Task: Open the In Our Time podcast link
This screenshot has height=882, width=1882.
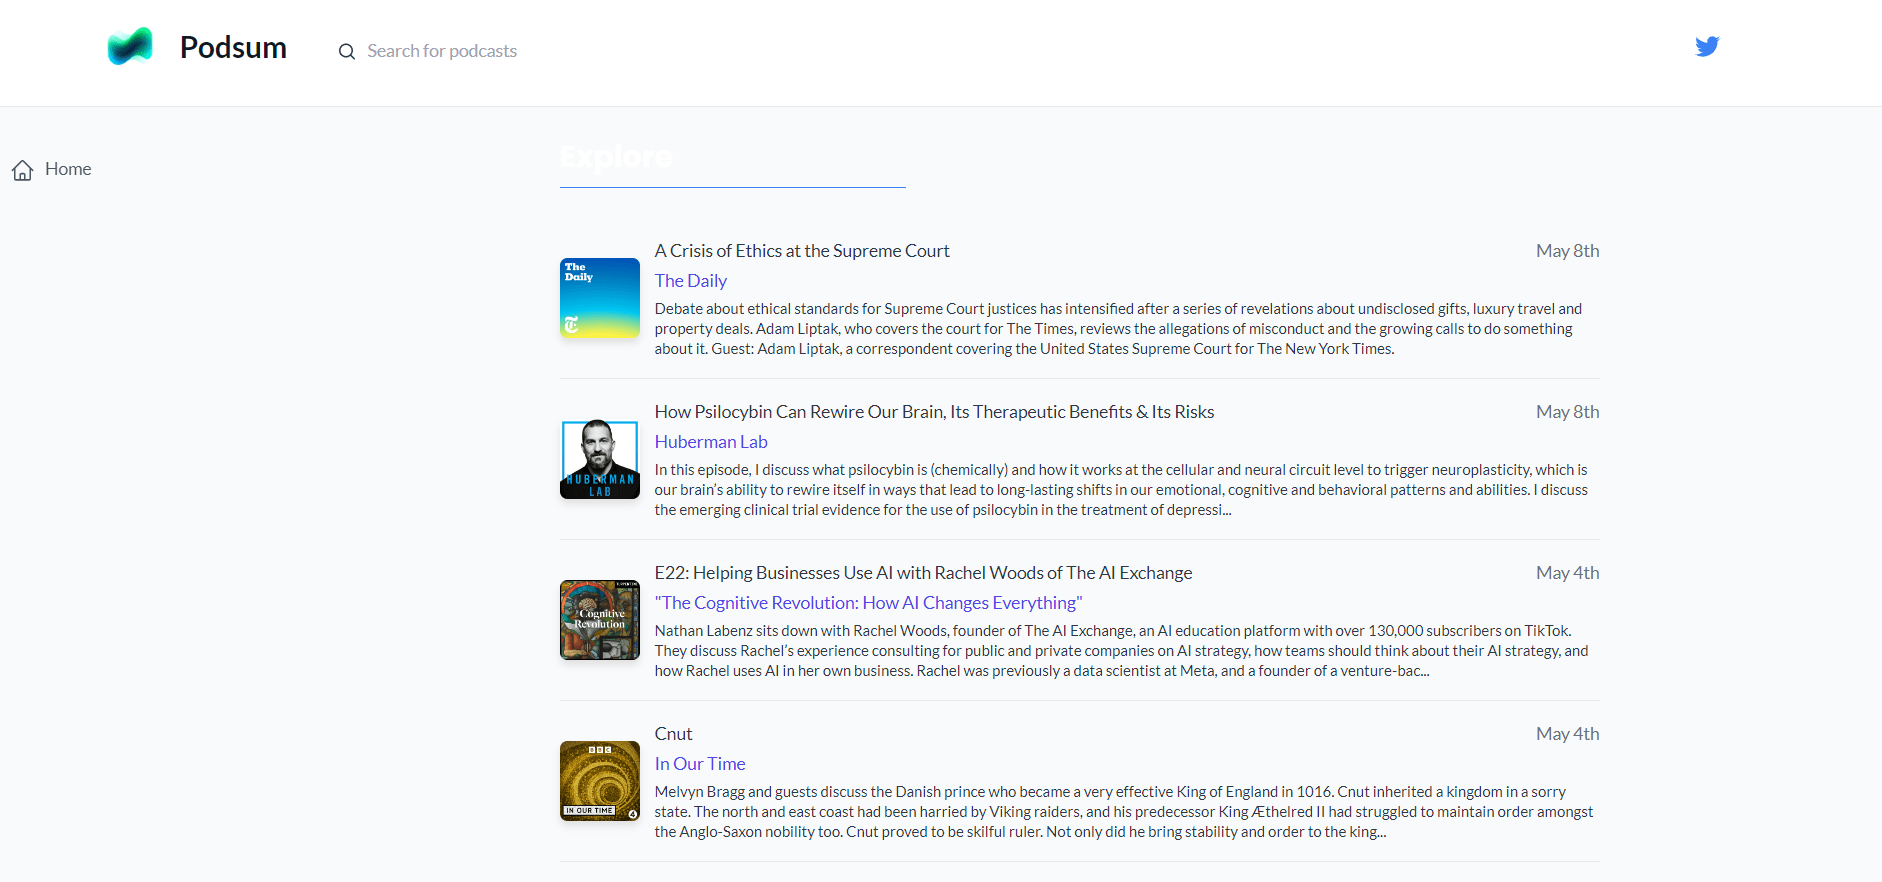Action: tap(700, 764)
